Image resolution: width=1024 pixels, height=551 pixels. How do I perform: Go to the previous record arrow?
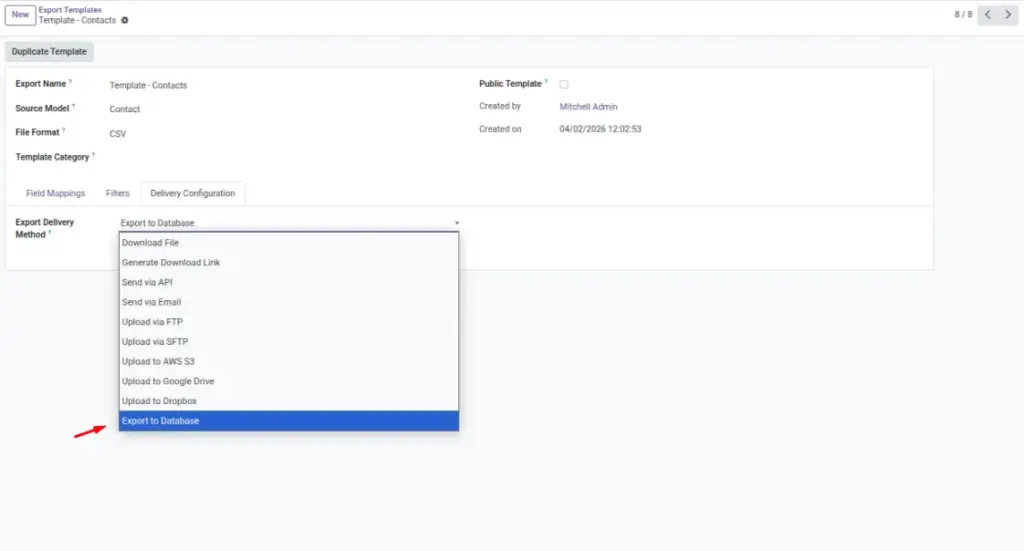pos(987,14)
